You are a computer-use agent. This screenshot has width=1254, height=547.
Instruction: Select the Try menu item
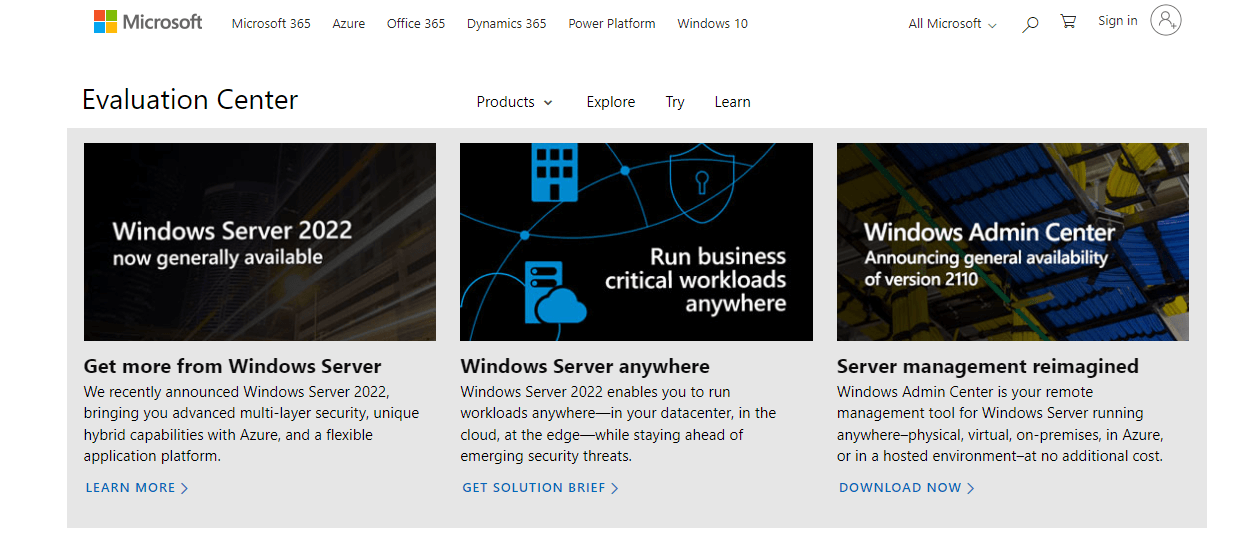coord(675,102)
